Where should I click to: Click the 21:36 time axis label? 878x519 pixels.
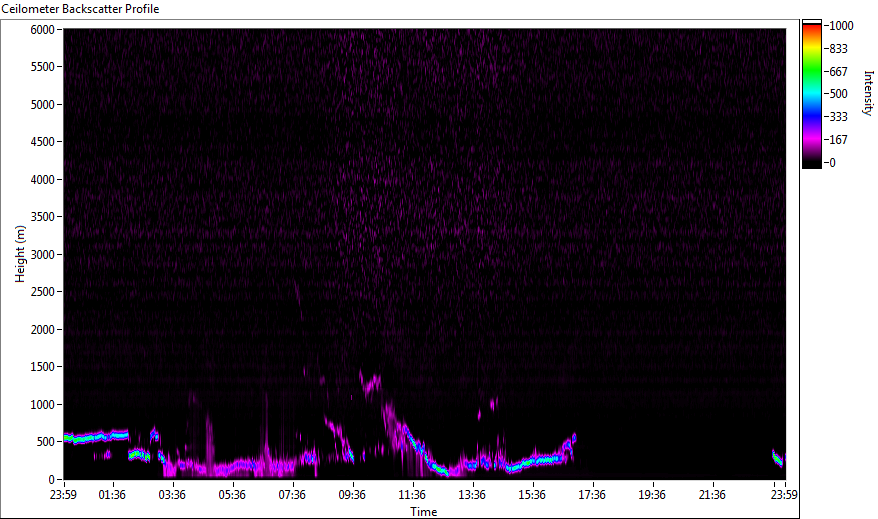click(x=712, y=495)
